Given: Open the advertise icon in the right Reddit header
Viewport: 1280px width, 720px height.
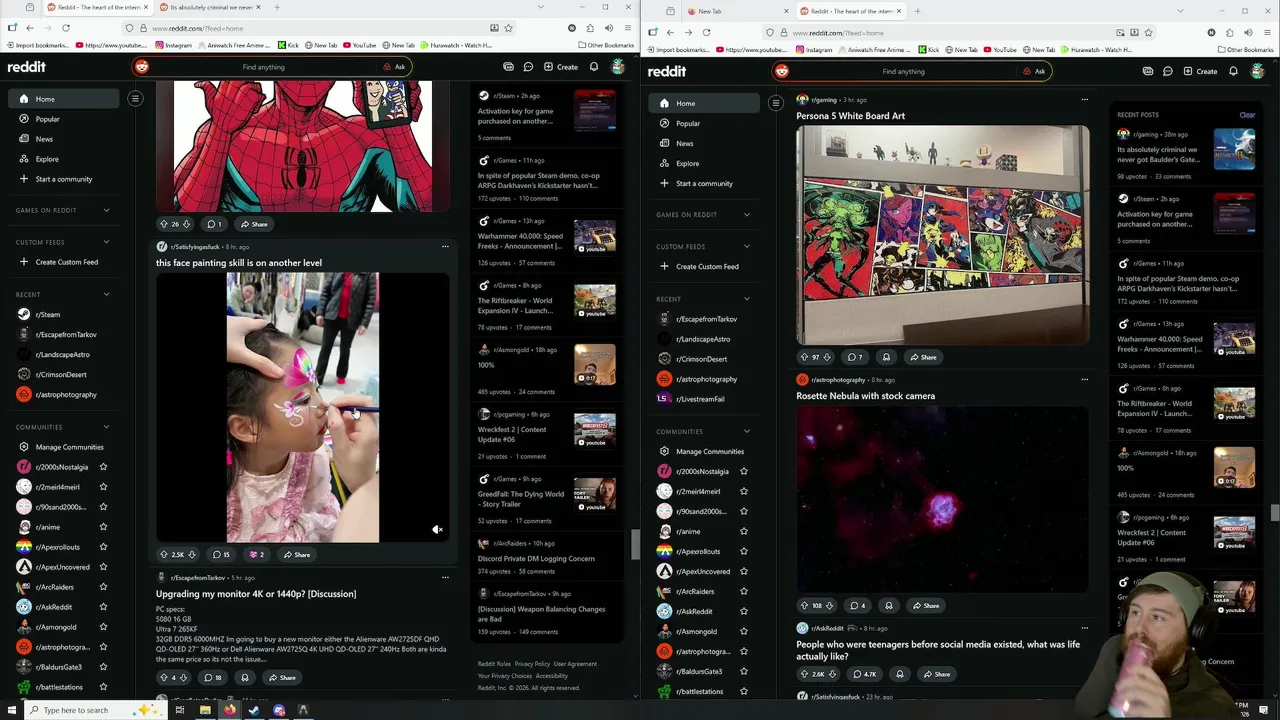Looking at the screenshot, I should point(1148,71).
